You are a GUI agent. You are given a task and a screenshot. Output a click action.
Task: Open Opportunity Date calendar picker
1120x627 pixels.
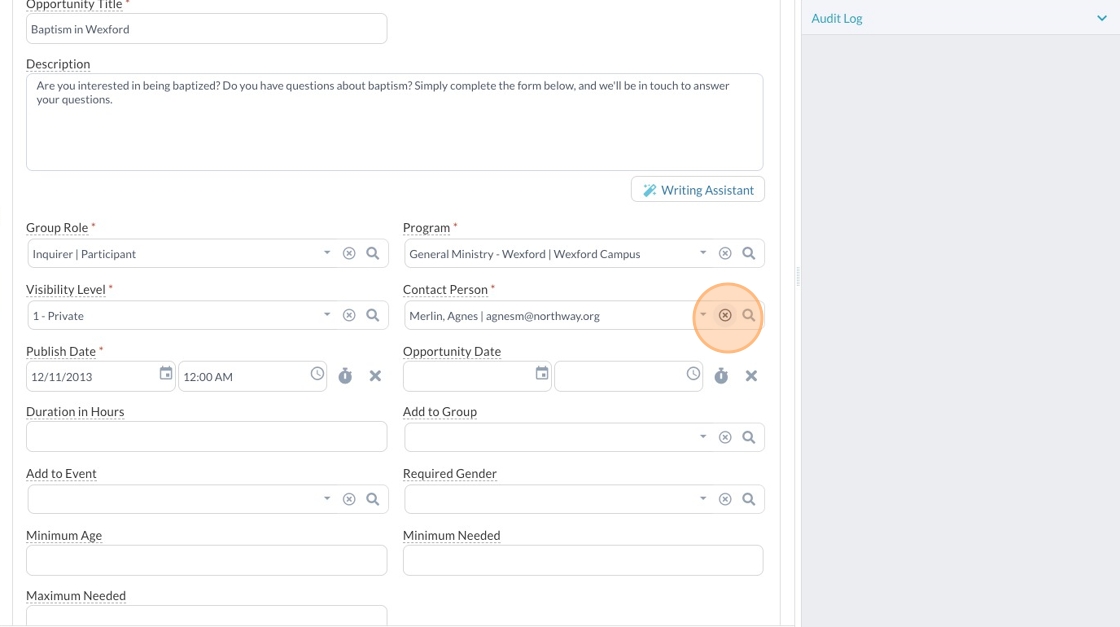click(x=542, y=374)
